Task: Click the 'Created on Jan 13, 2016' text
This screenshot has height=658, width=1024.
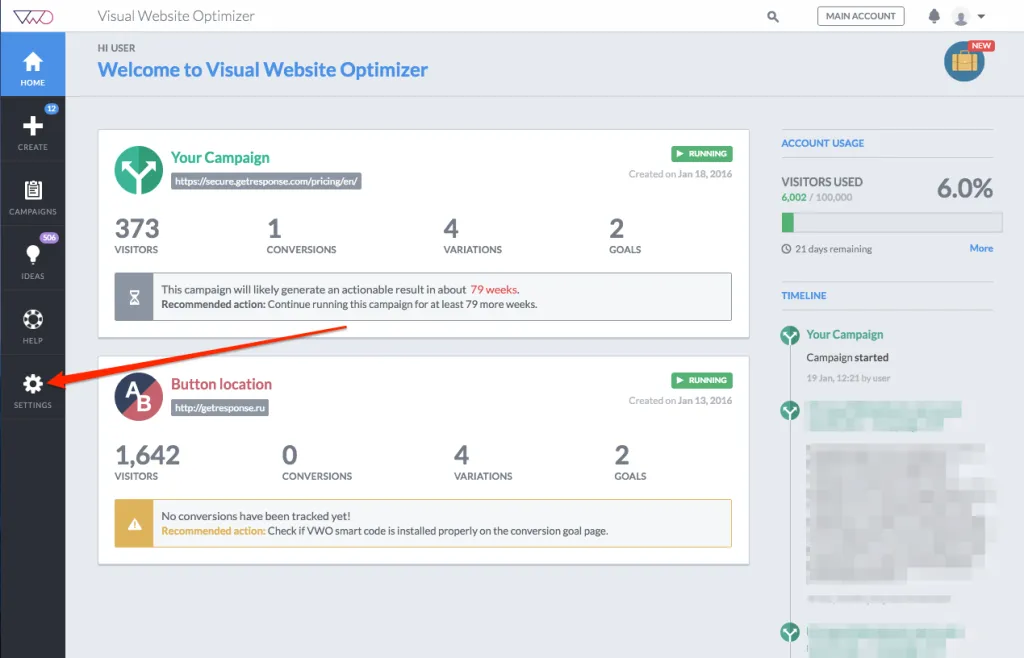Action: click(x=680, y=400)
